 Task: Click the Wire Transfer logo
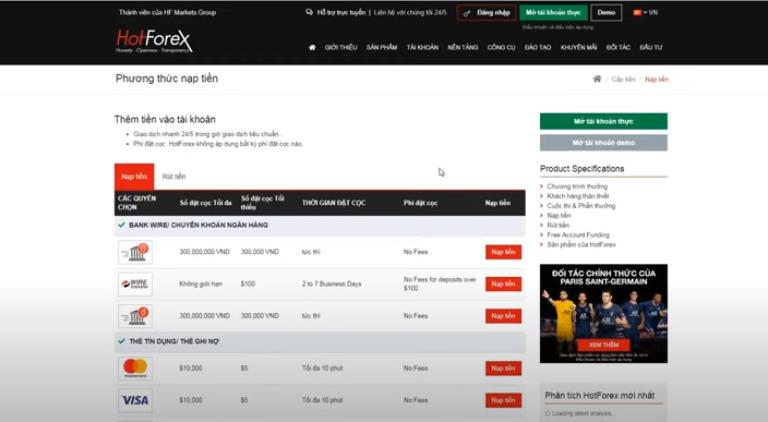[x=135, y=284]
